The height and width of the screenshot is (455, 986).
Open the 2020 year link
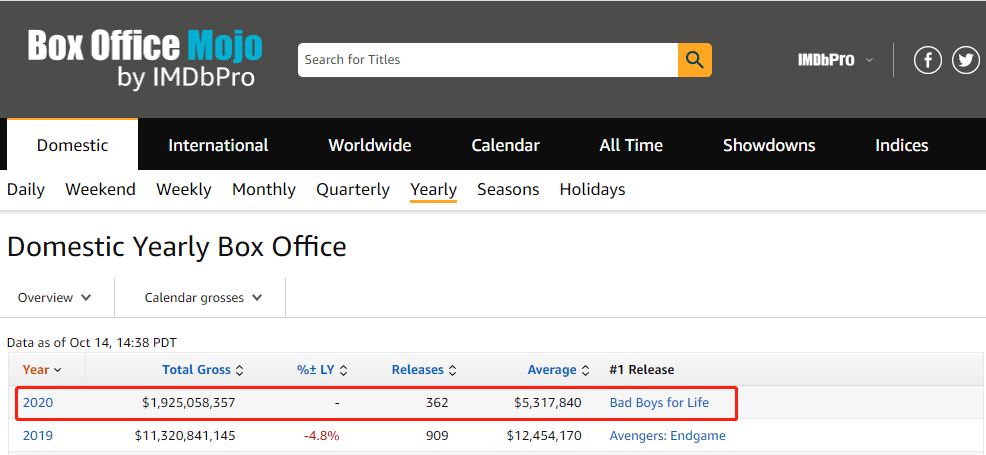click(38, 403)
